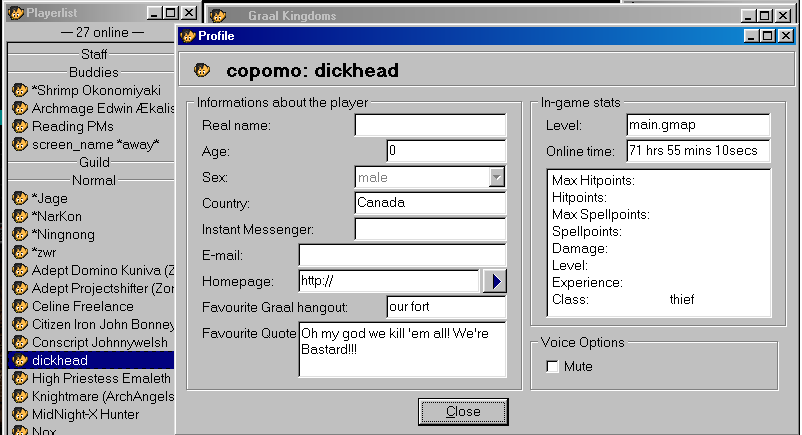
Task: Click the Favourite Graal hangout field
Action: [446, 307]
